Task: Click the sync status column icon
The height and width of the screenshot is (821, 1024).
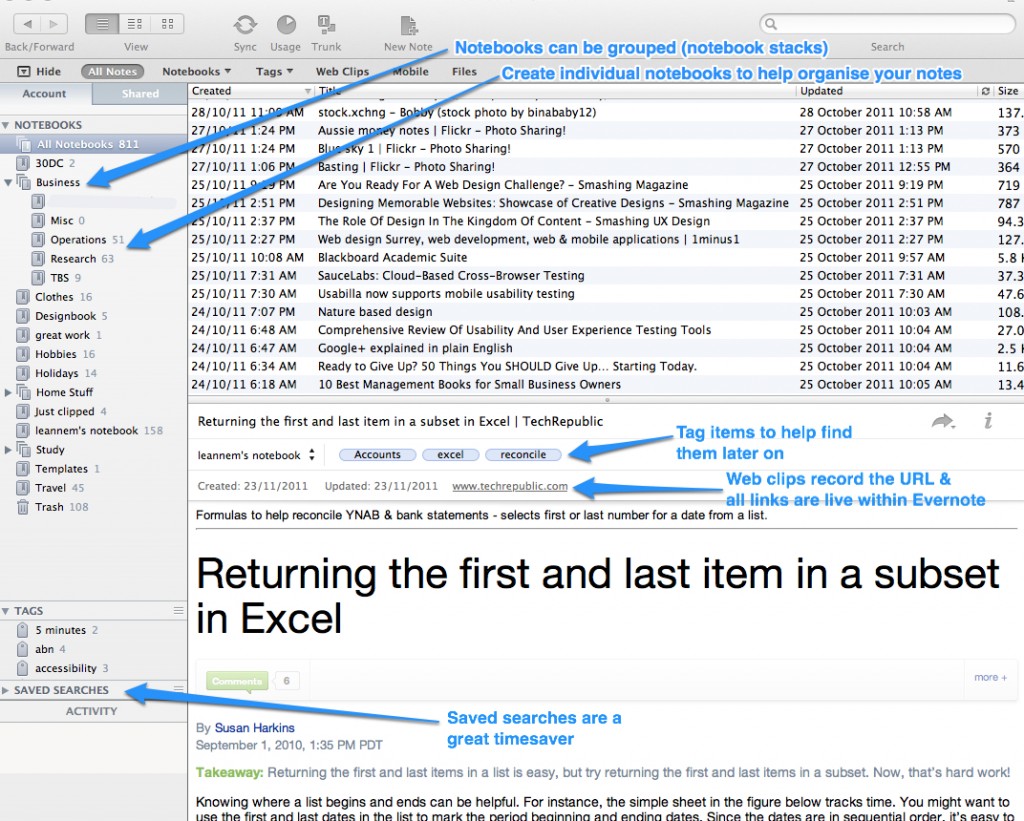Action: pyautogui.click(x=985, y=91)
